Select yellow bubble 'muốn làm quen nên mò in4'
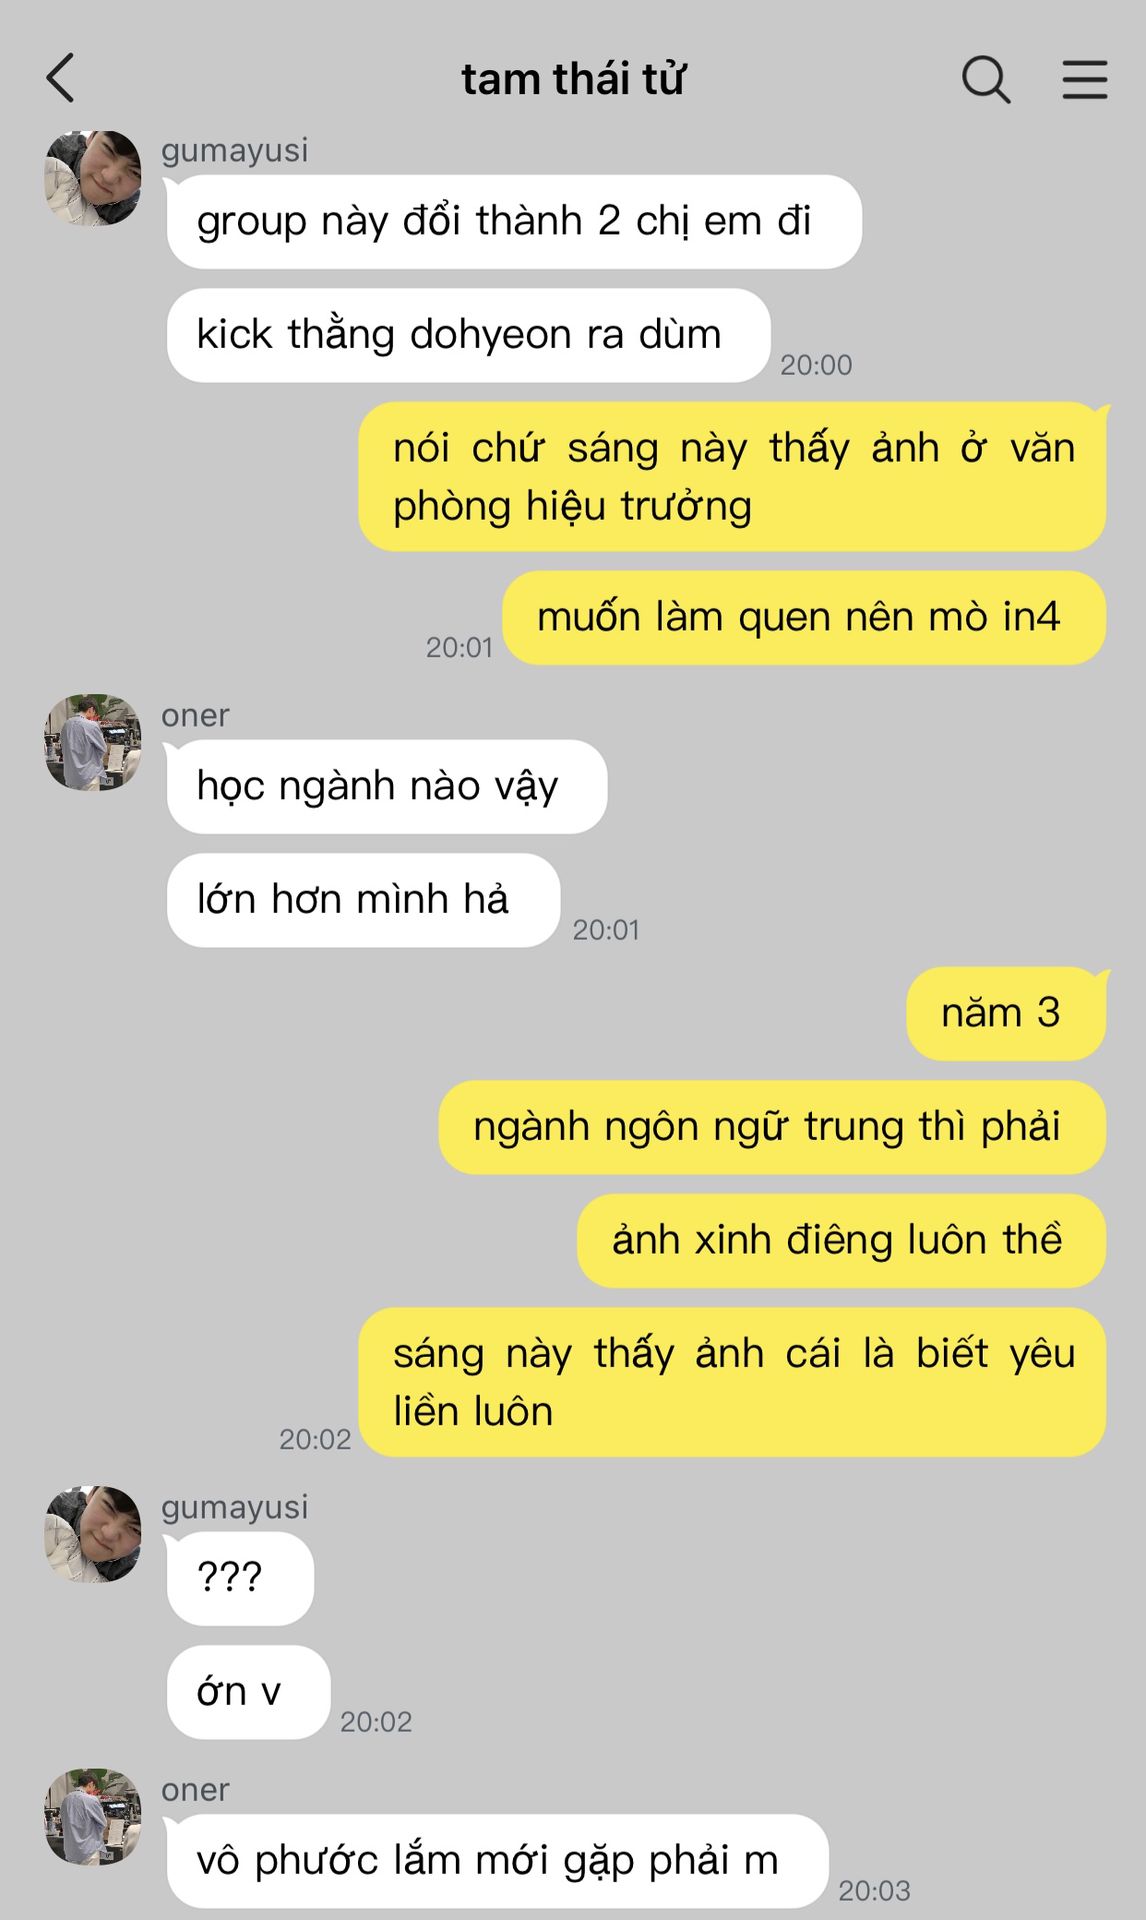This screenshot has height=1920, width=1146. (804, 618)
